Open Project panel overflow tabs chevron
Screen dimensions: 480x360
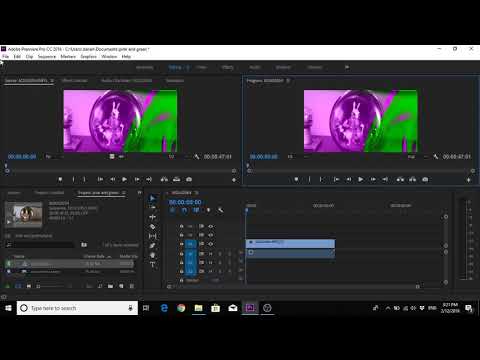click(x=140, y=193)
